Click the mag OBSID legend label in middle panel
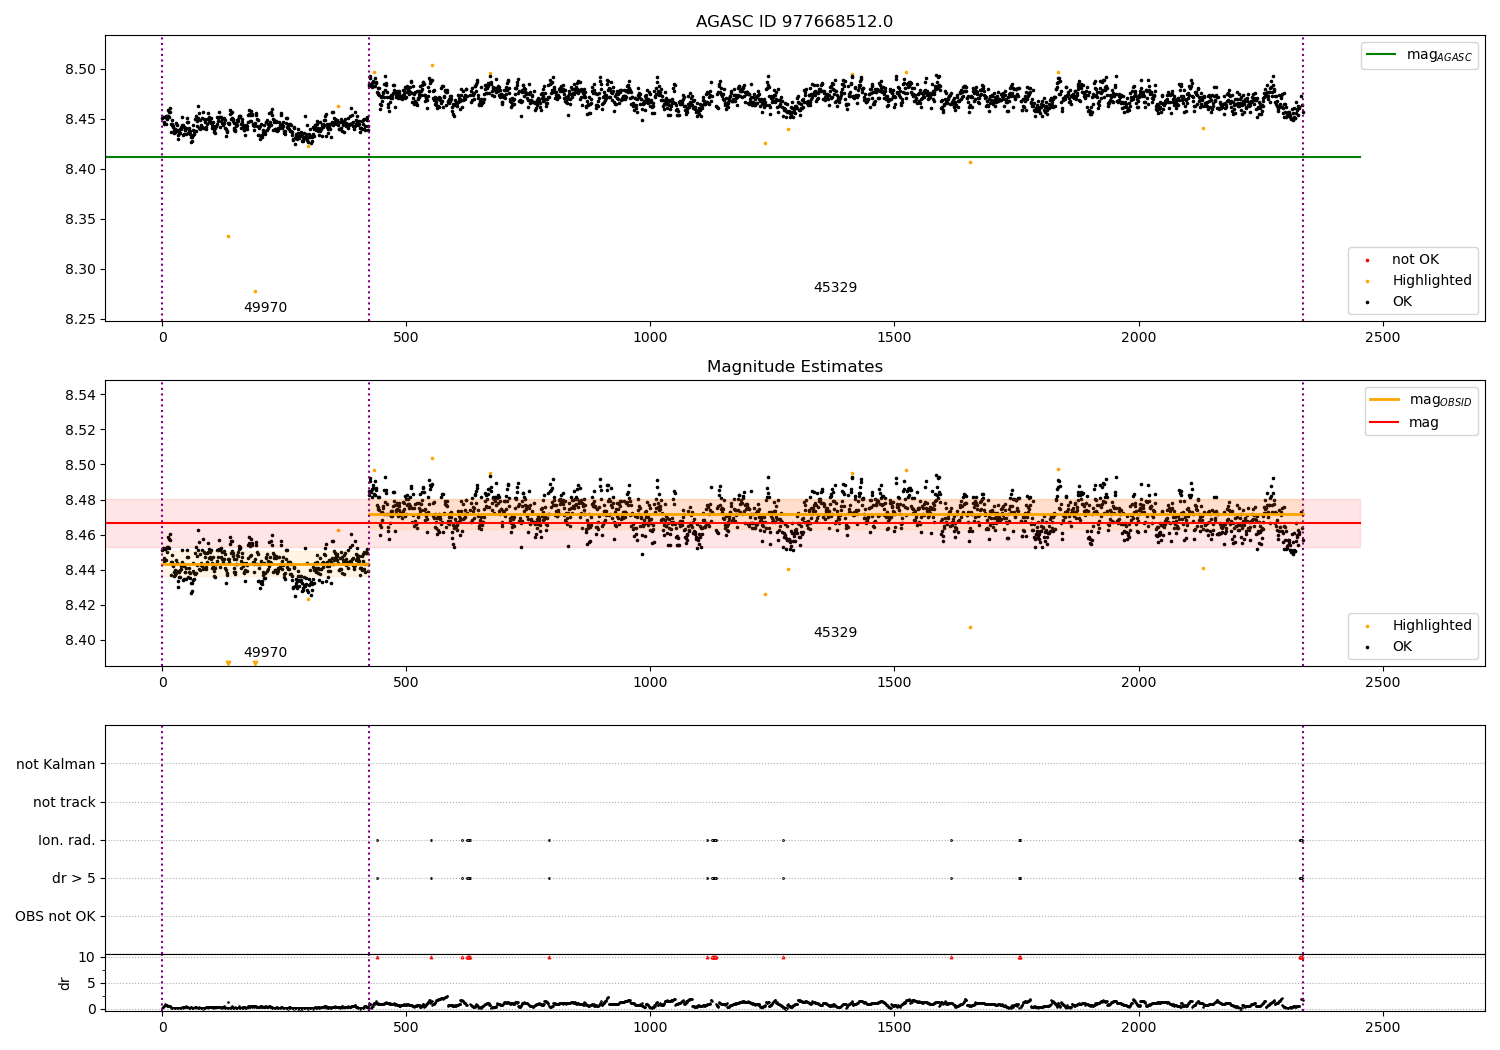1500x1050 pixels. click(1440, 400)
